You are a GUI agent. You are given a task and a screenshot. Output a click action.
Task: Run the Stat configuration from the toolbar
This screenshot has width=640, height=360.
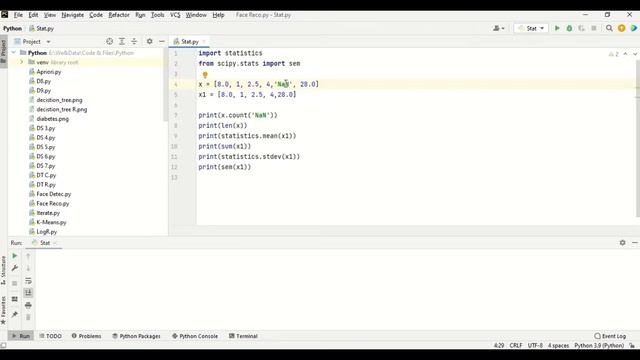point(557,28)
